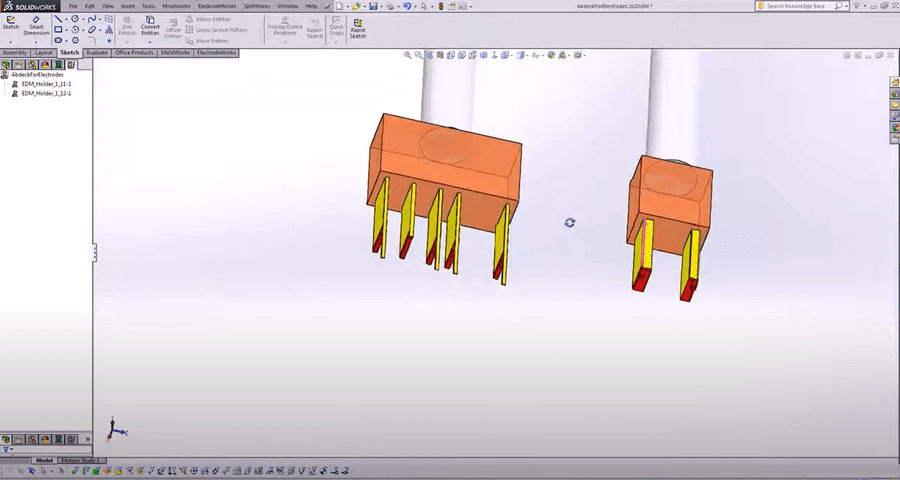Expand the Search Knowledge Base dropdown
The image size is (900, 480).
pyautogui.click(x=846, y=6)
